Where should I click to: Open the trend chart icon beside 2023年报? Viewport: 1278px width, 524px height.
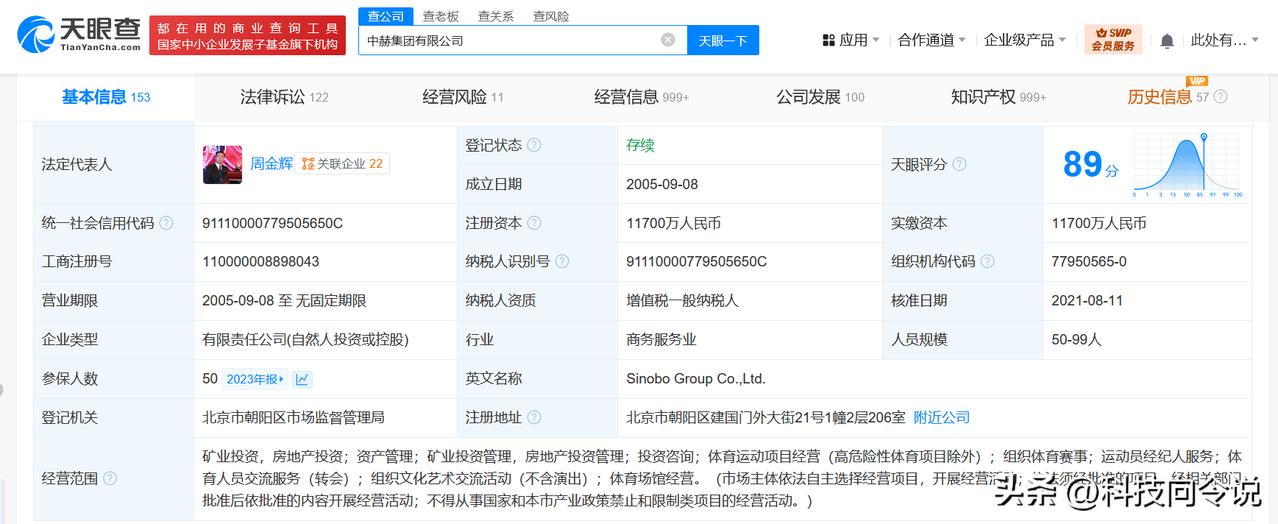(x=302, y=379)
